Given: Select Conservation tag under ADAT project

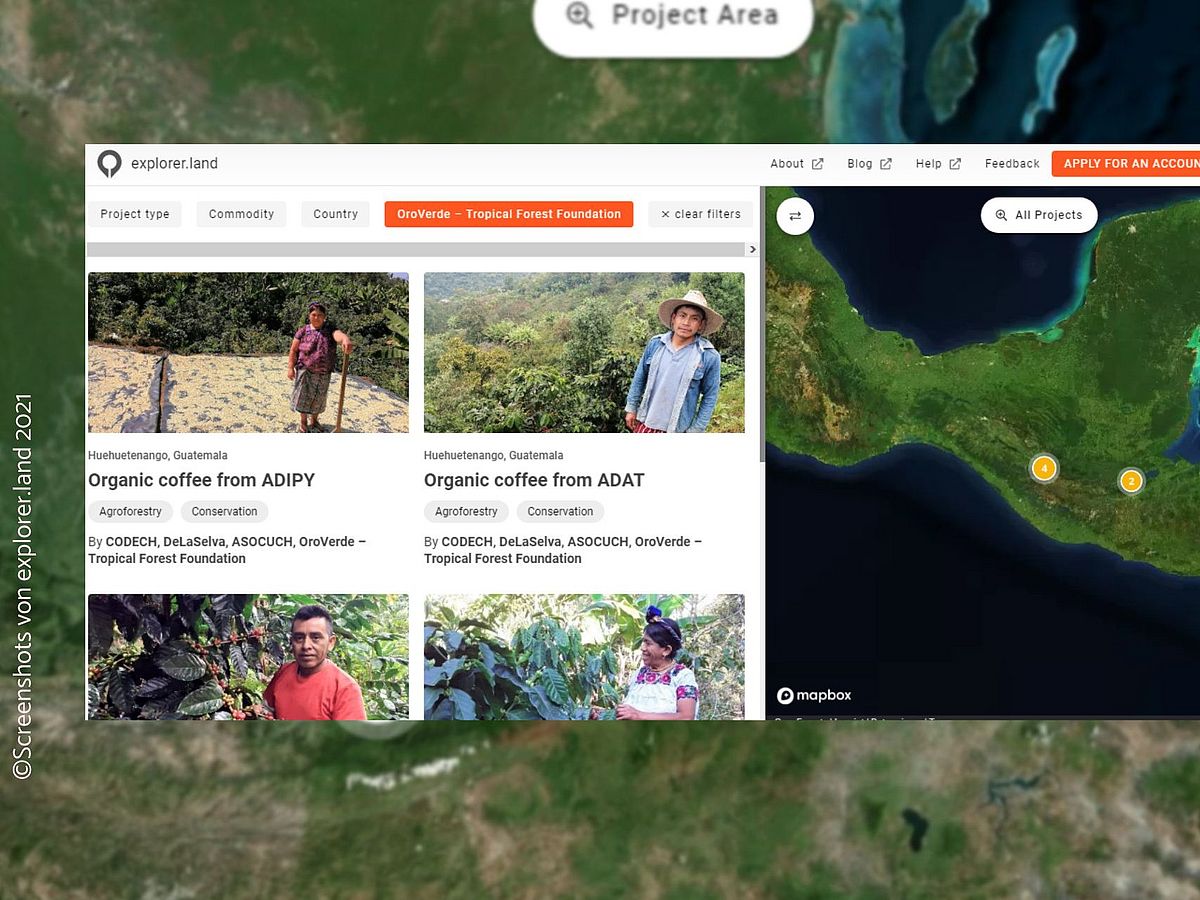Looking at the screenshot, I should (x=560, y=511).
